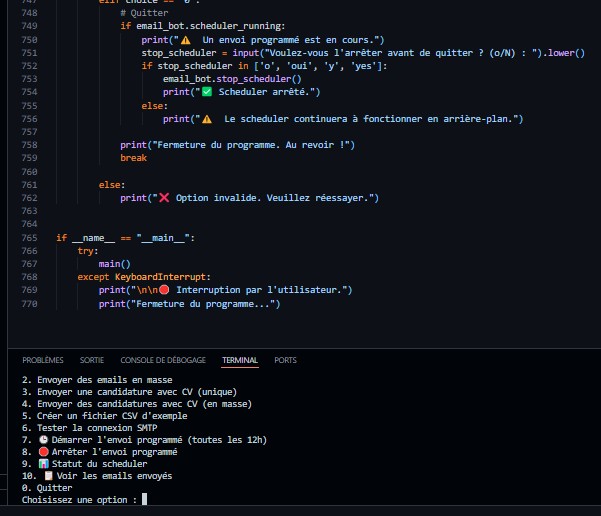Click terminal line '7. Démarrer l'envoi programmé'
The width and height of the screenshot is (601, 516).
point(144,439)
